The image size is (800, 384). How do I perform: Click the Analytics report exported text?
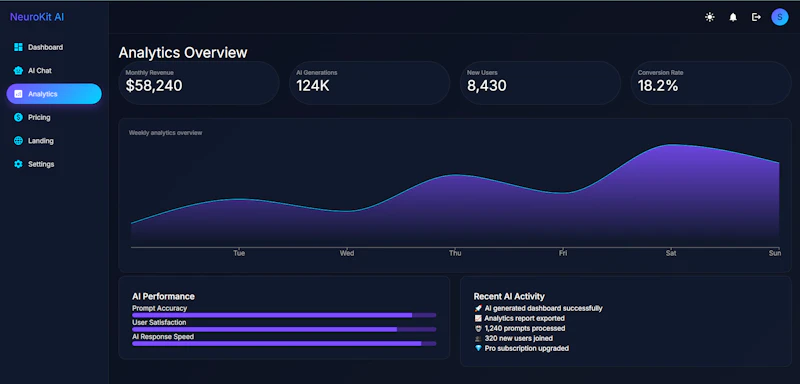pyautogui.click(x=524, y=319)
